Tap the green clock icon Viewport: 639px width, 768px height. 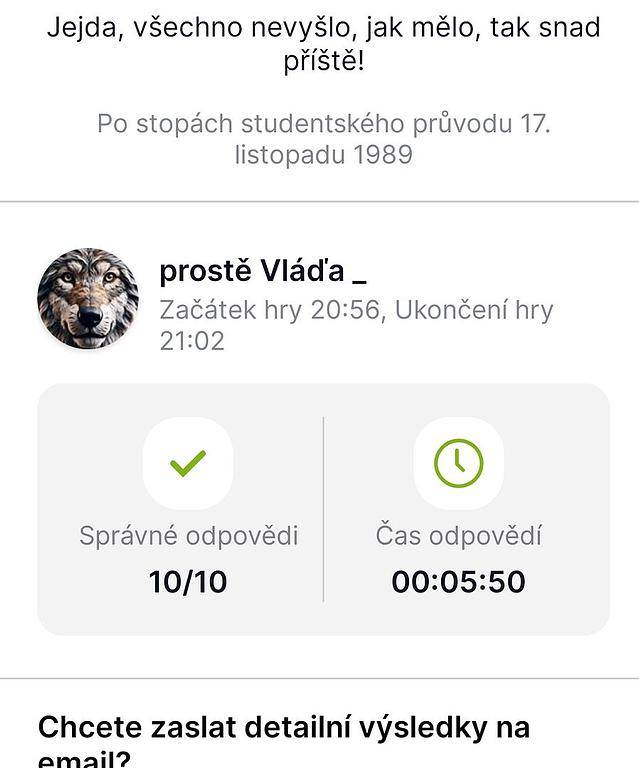click(x=458, y=463)
